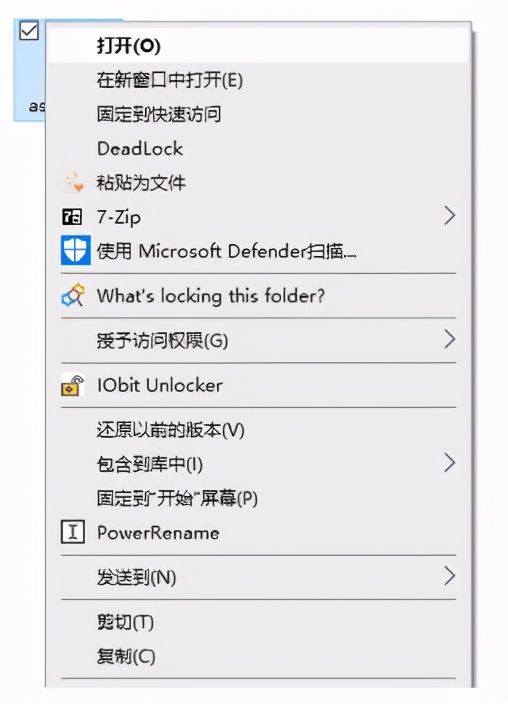Select 固定到快速访问 entry
Viewport: 508px width, 704px height.
click(258, 114)
